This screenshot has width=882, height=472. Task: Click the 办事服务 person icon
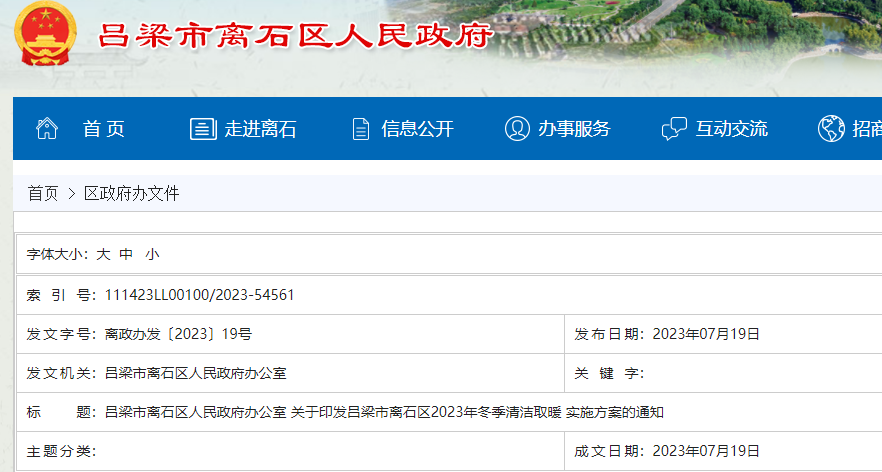[x=517, y=129]
